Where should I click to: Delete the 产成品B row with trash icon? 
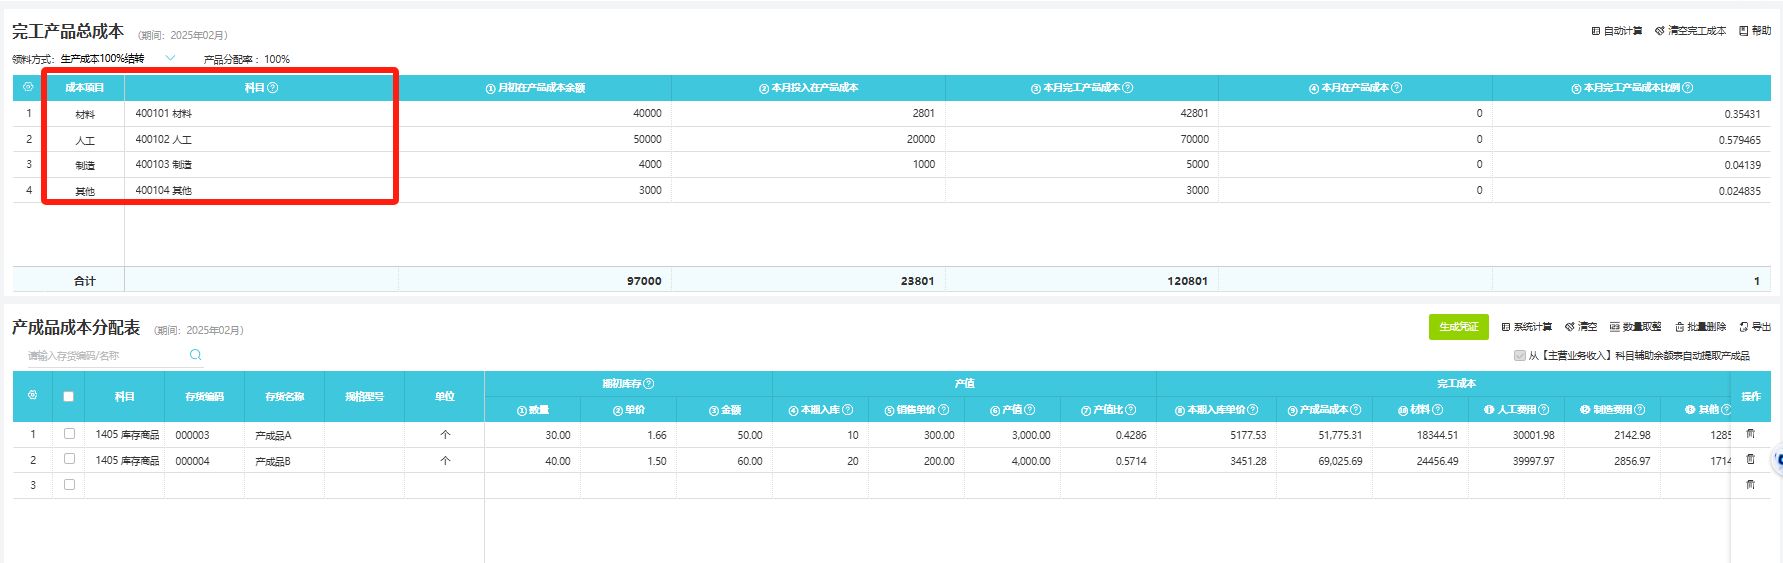point(1750,460)
